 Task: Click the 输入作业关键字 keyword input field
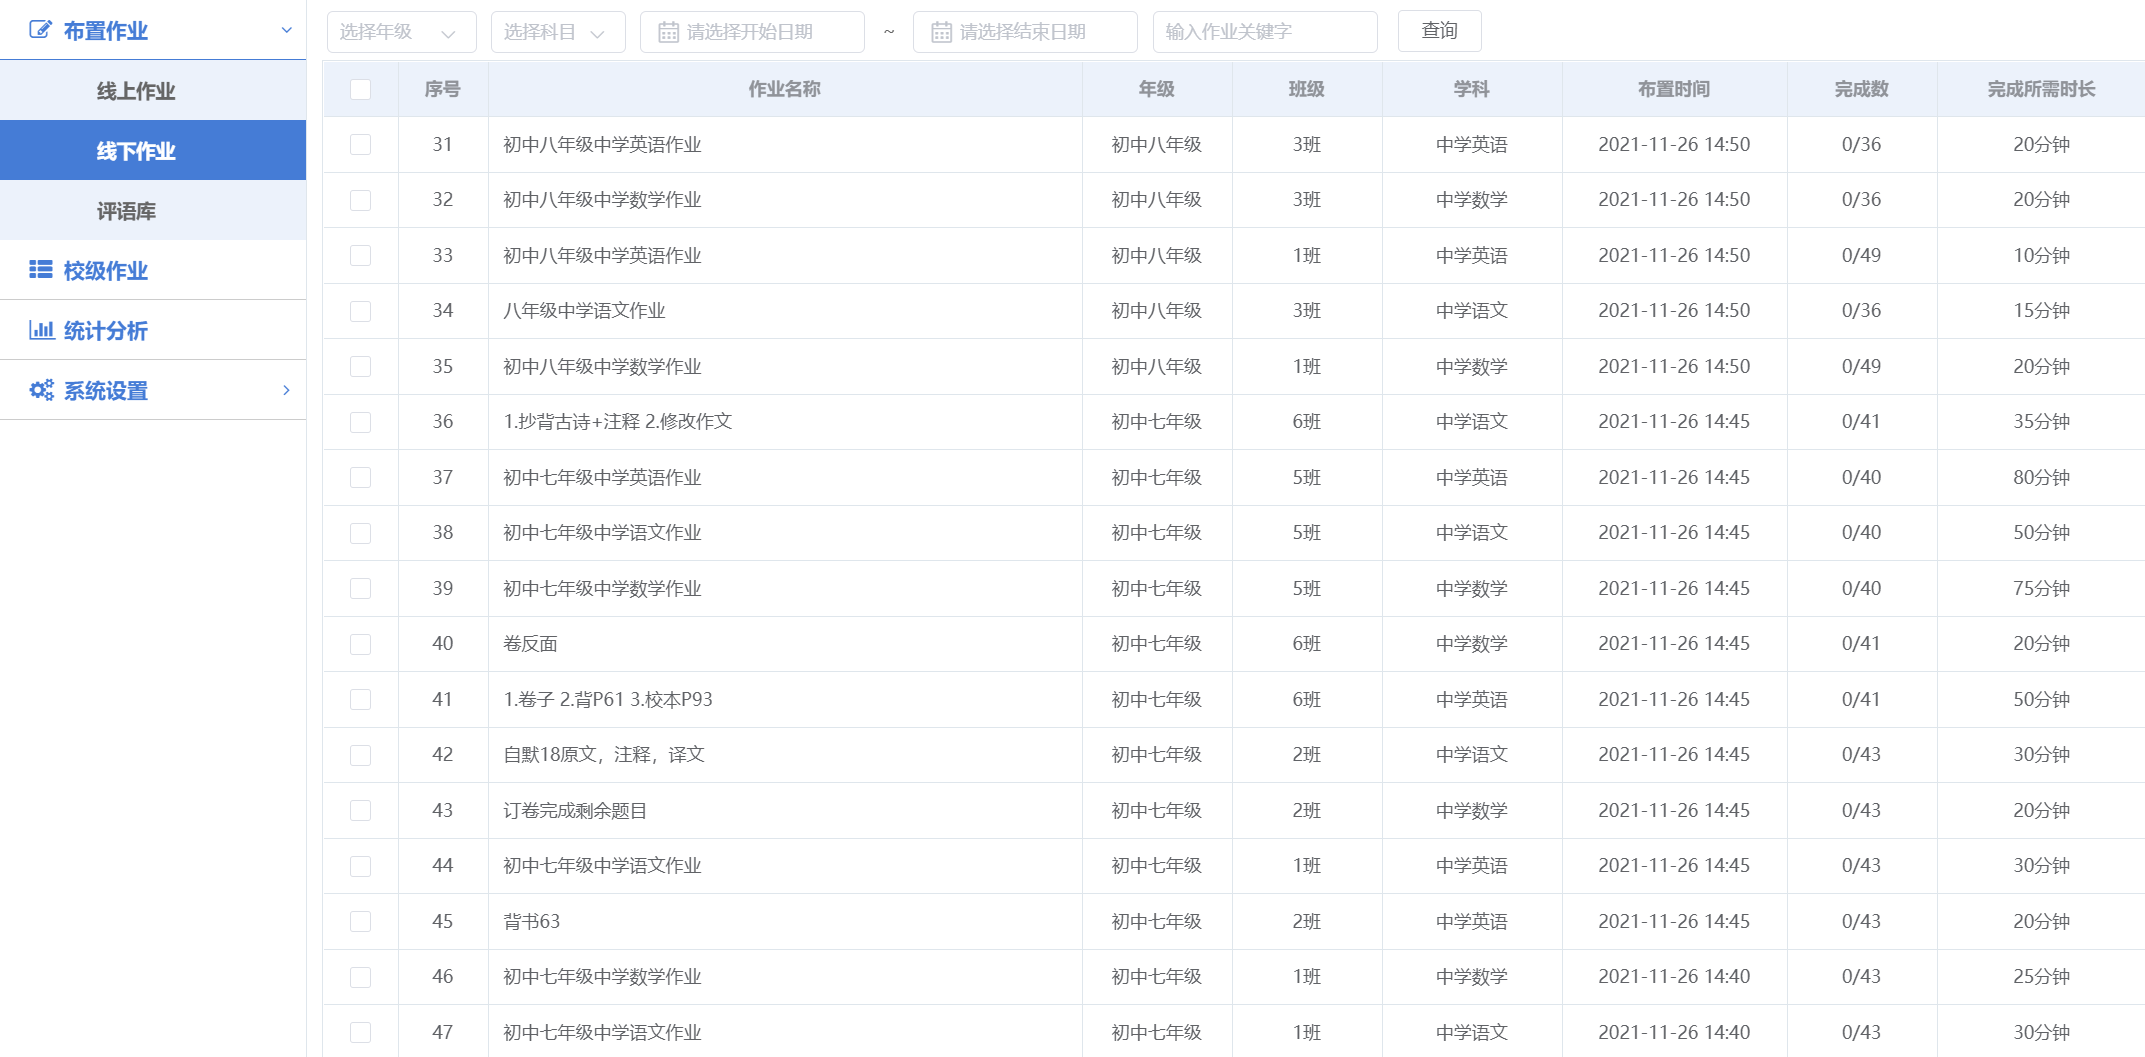1264,32
